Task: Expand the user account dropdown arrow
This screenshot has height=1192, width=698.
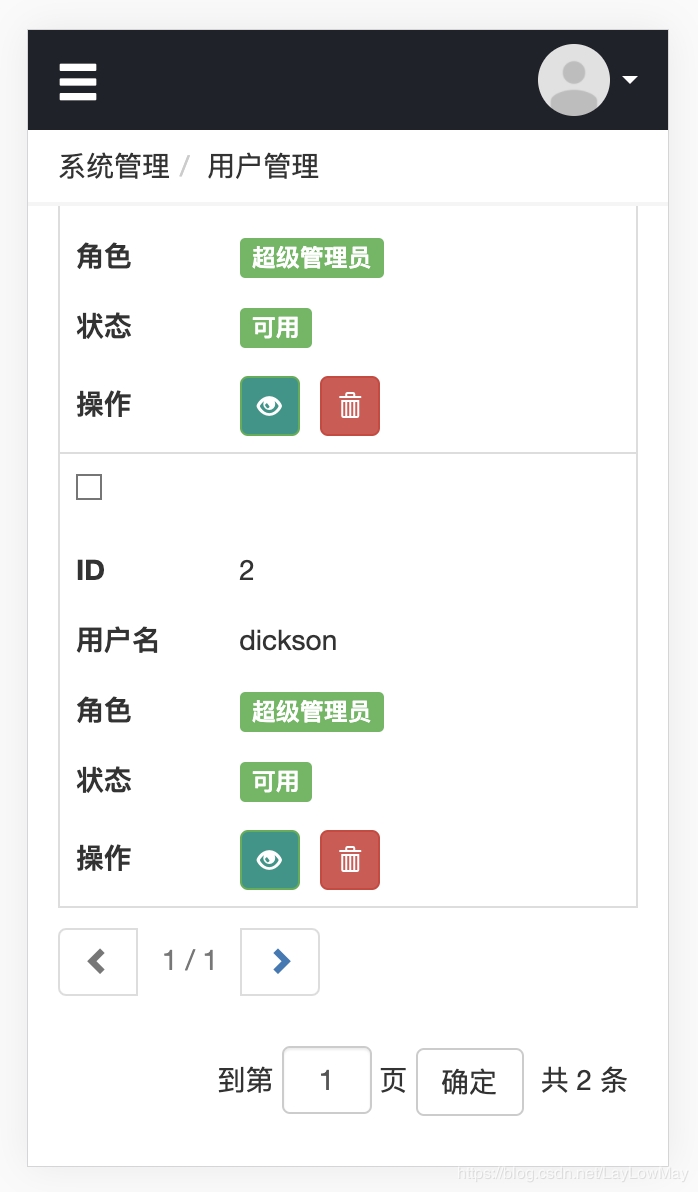Action: 630,80
